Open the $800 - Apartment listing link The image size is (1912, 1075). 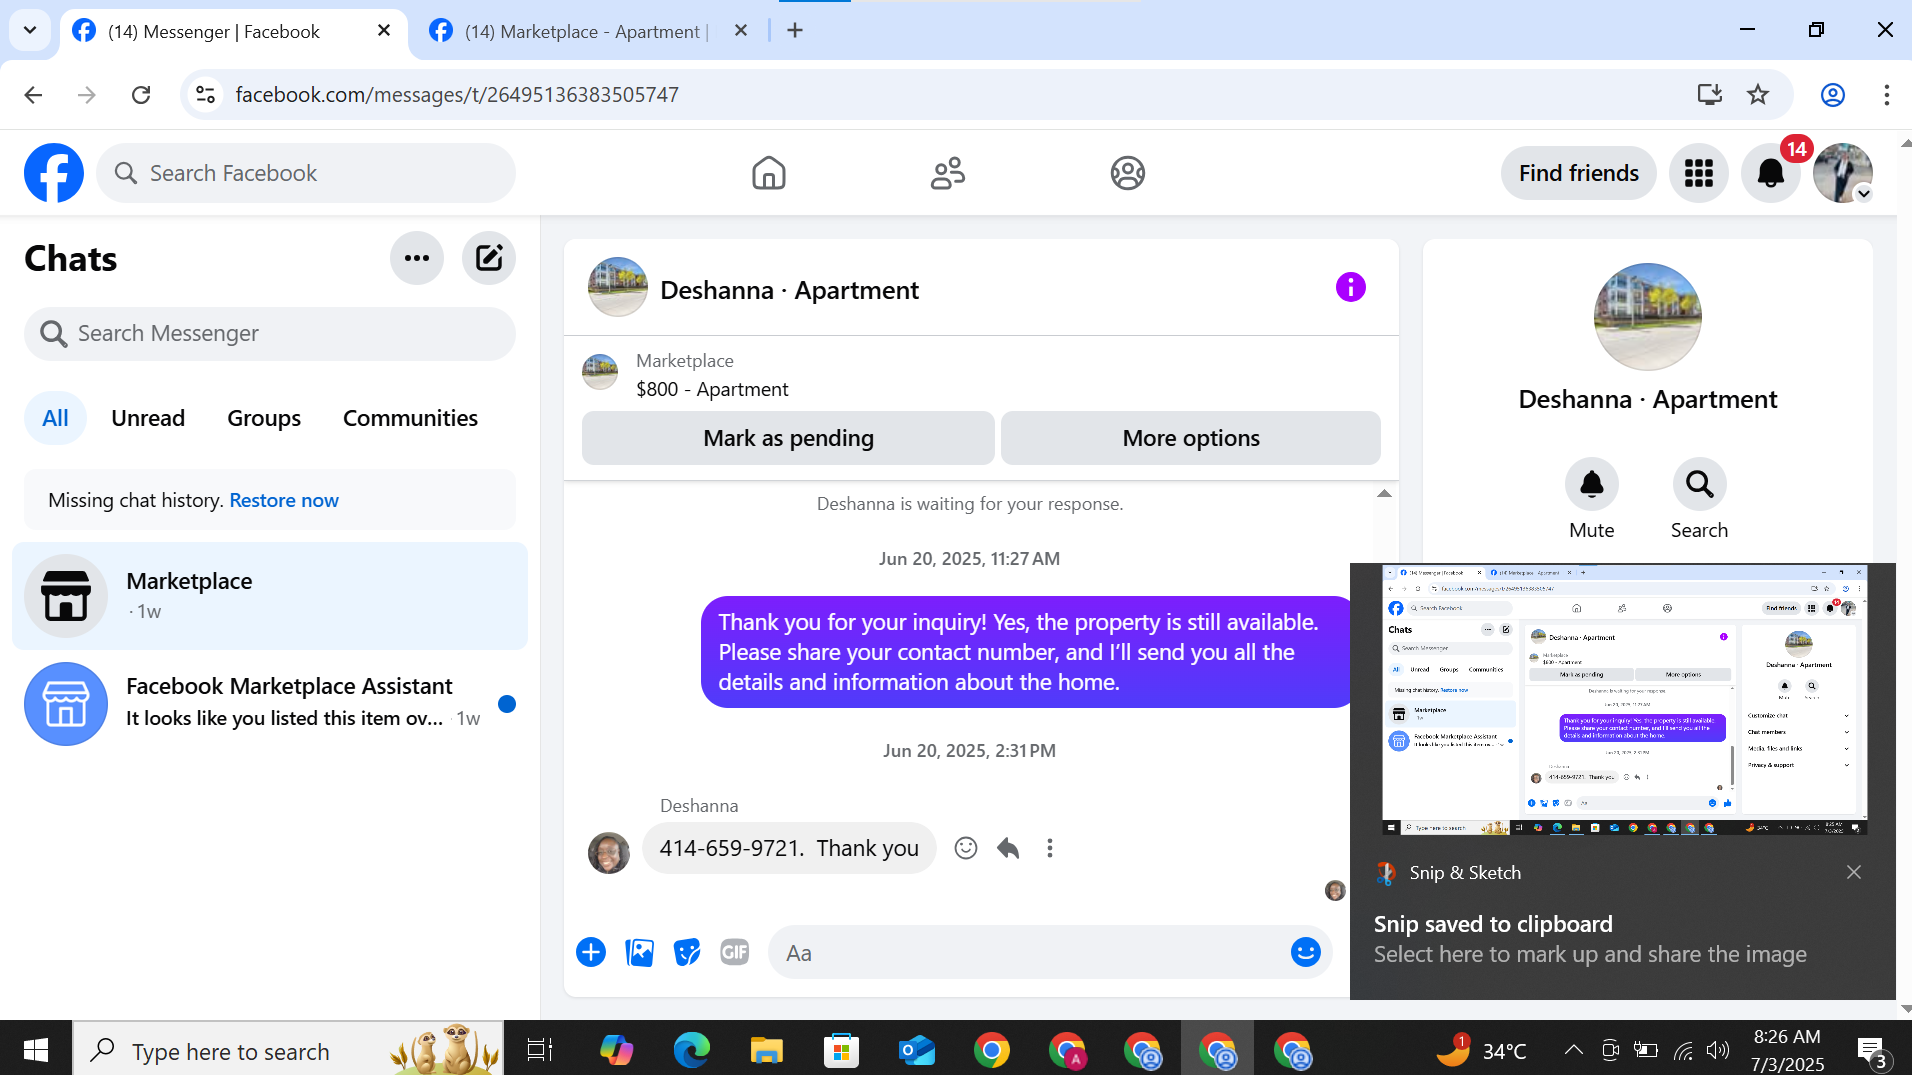coord(712,389)
